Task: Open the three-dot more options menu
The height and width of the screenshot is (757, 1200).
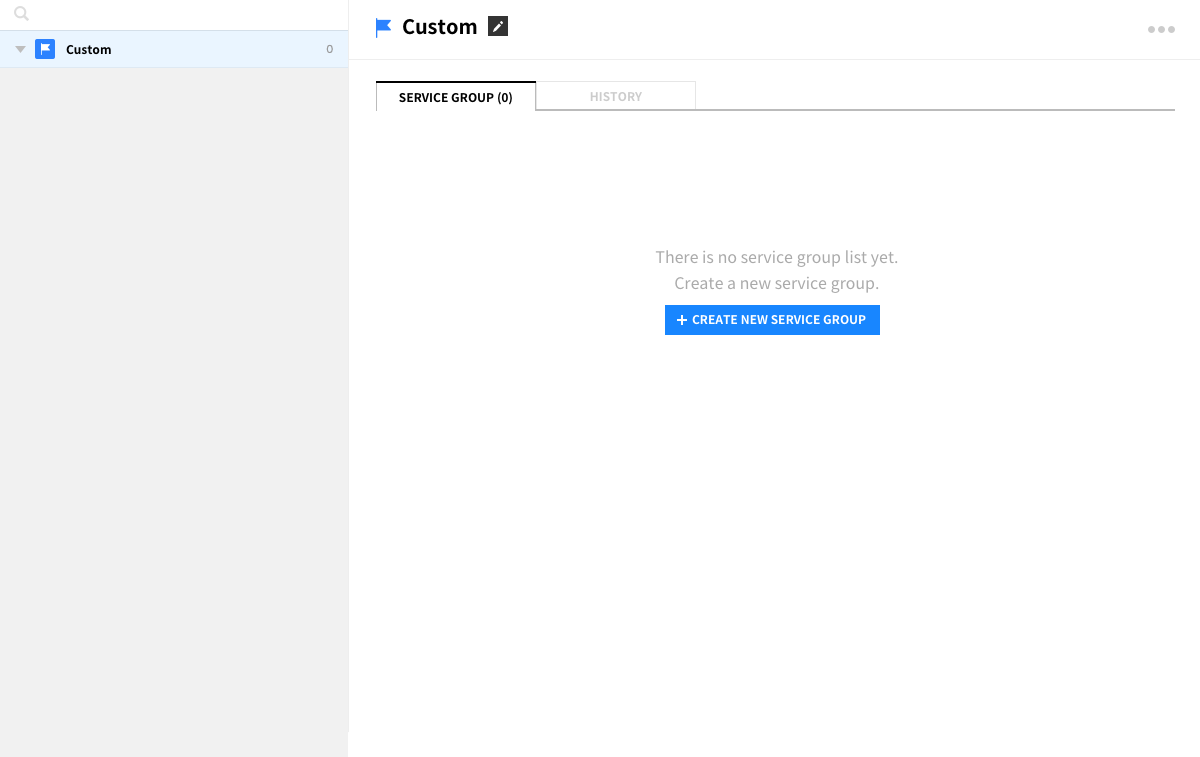Action: point(1161,29)
